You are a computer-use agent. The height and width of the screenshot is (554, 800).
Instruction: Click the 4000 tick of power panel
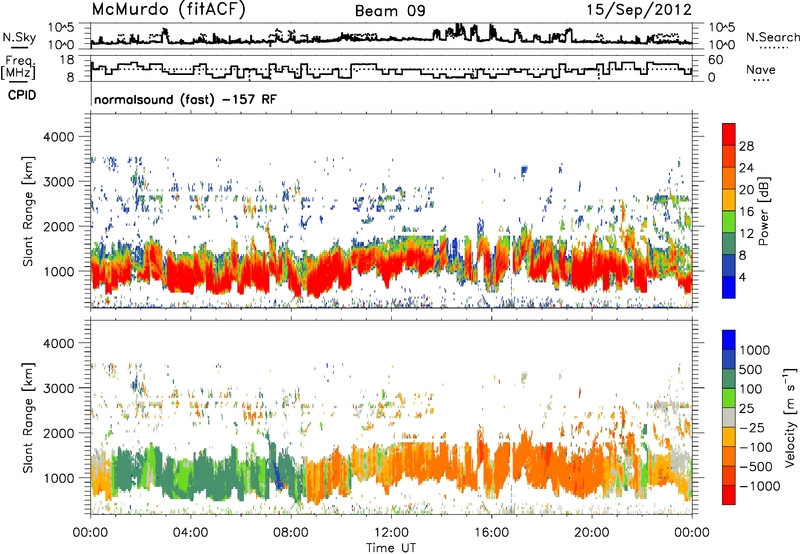coord(59,137)
